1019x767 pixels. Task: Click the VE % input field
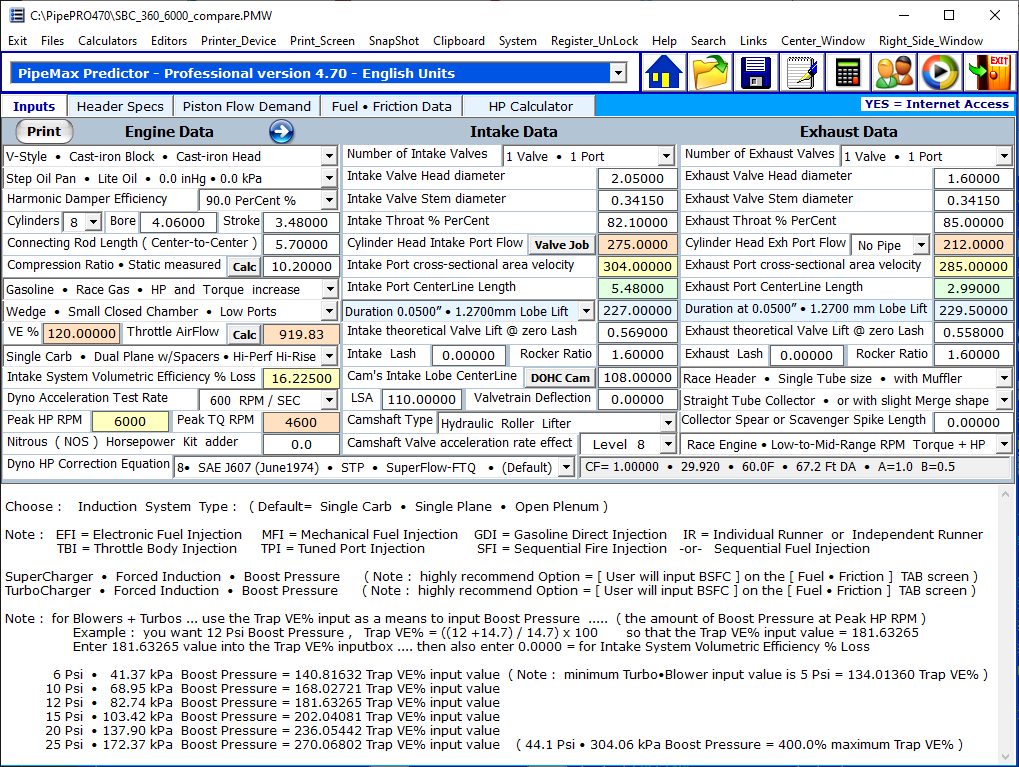coord(81,334)
